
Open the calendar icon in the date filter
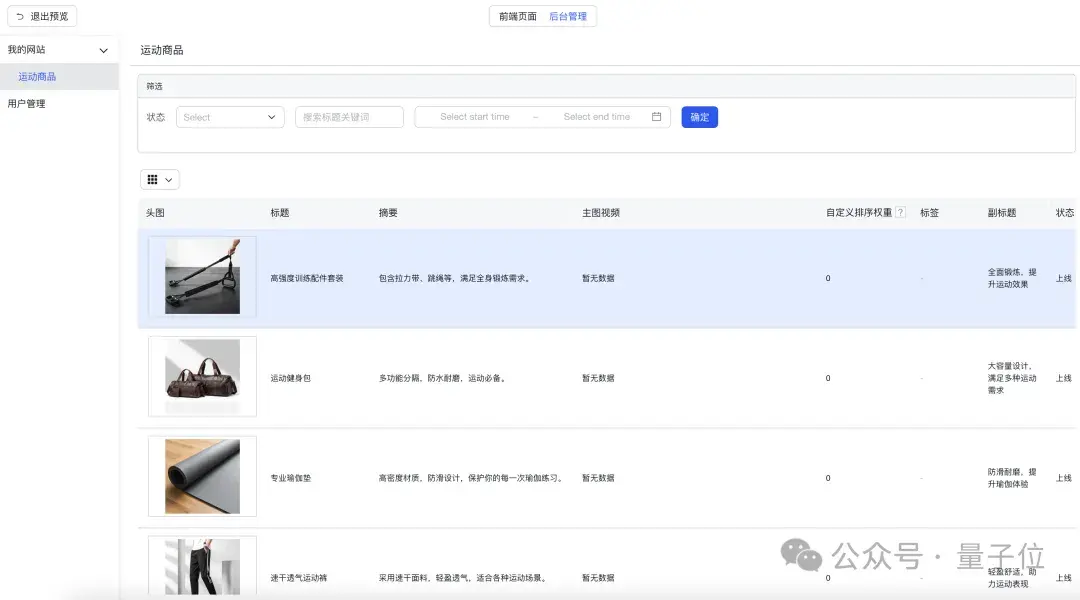tap(656, 116)
